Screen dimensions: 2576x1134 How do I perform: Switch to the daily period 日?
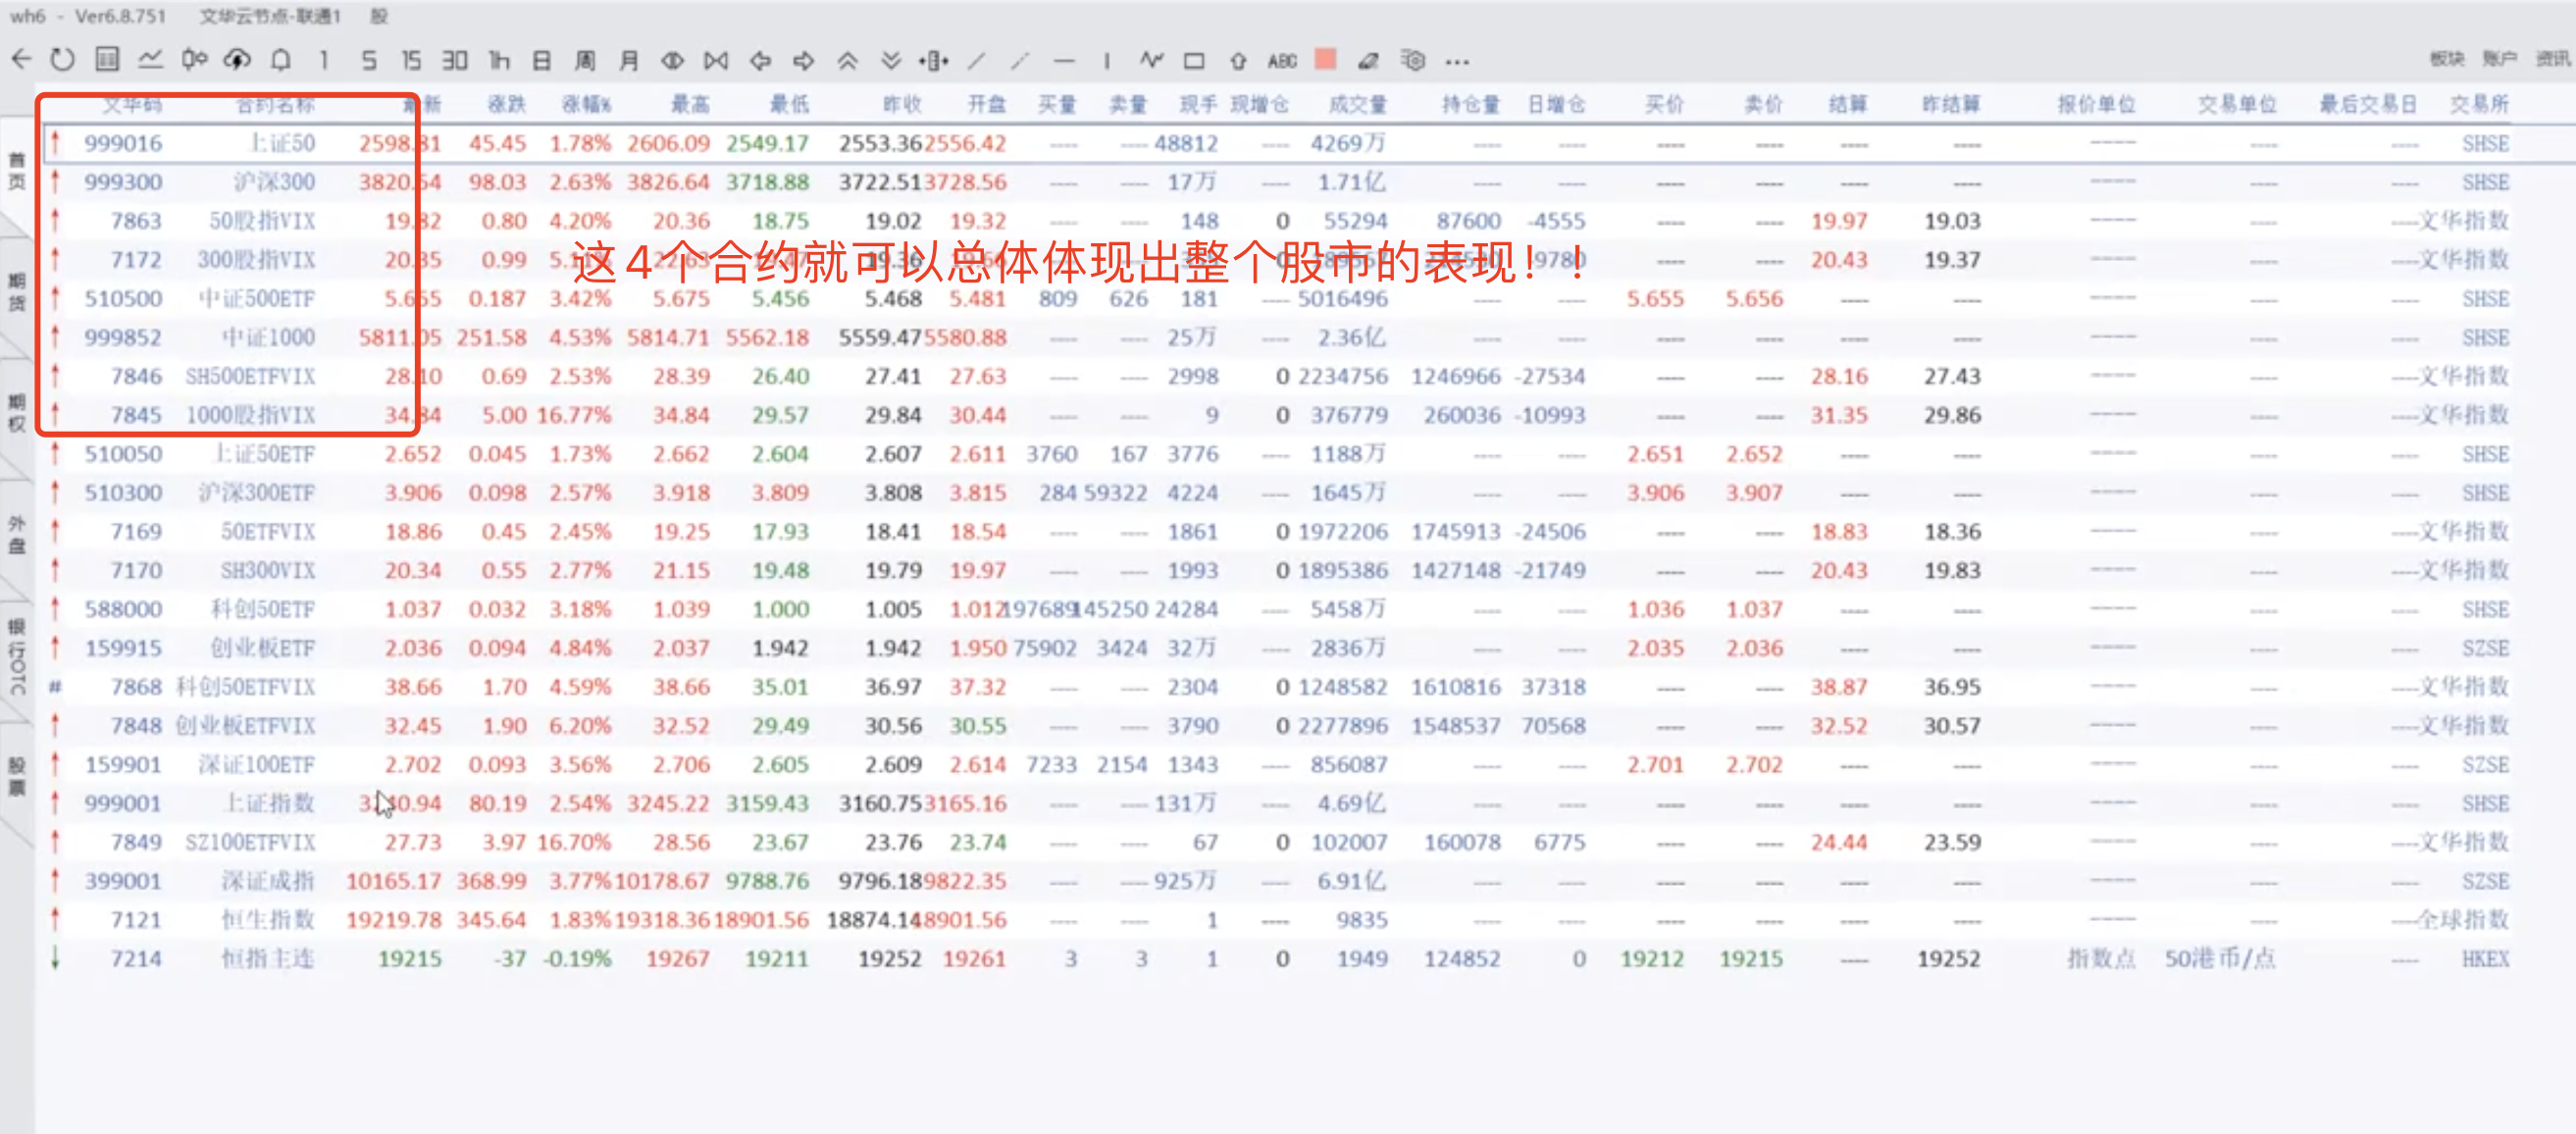click(x=542, y=61)
